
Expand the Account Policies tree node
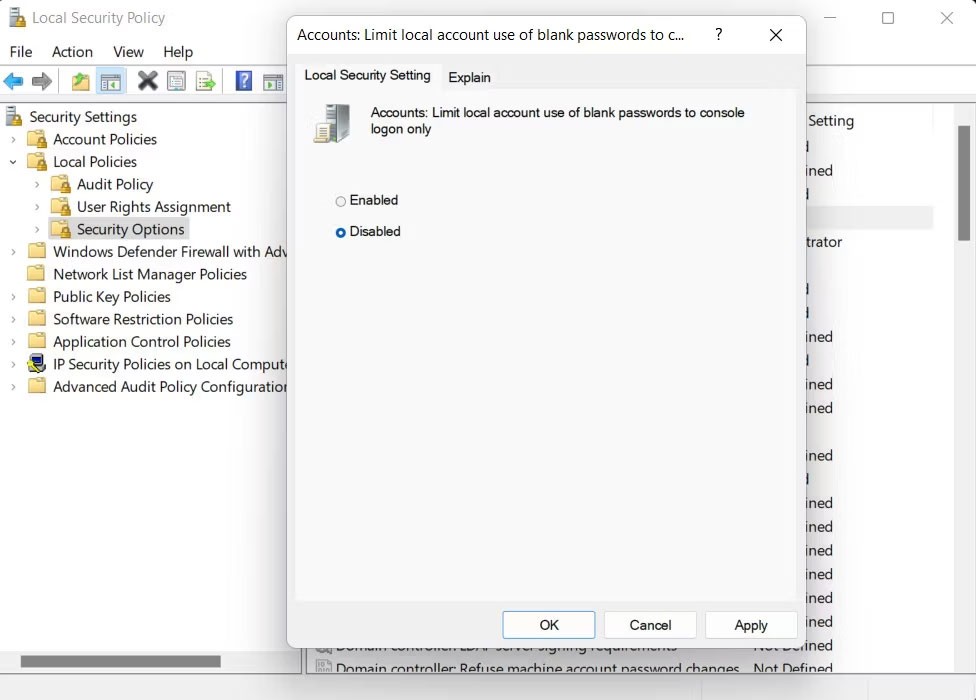[x=13, y=140]
